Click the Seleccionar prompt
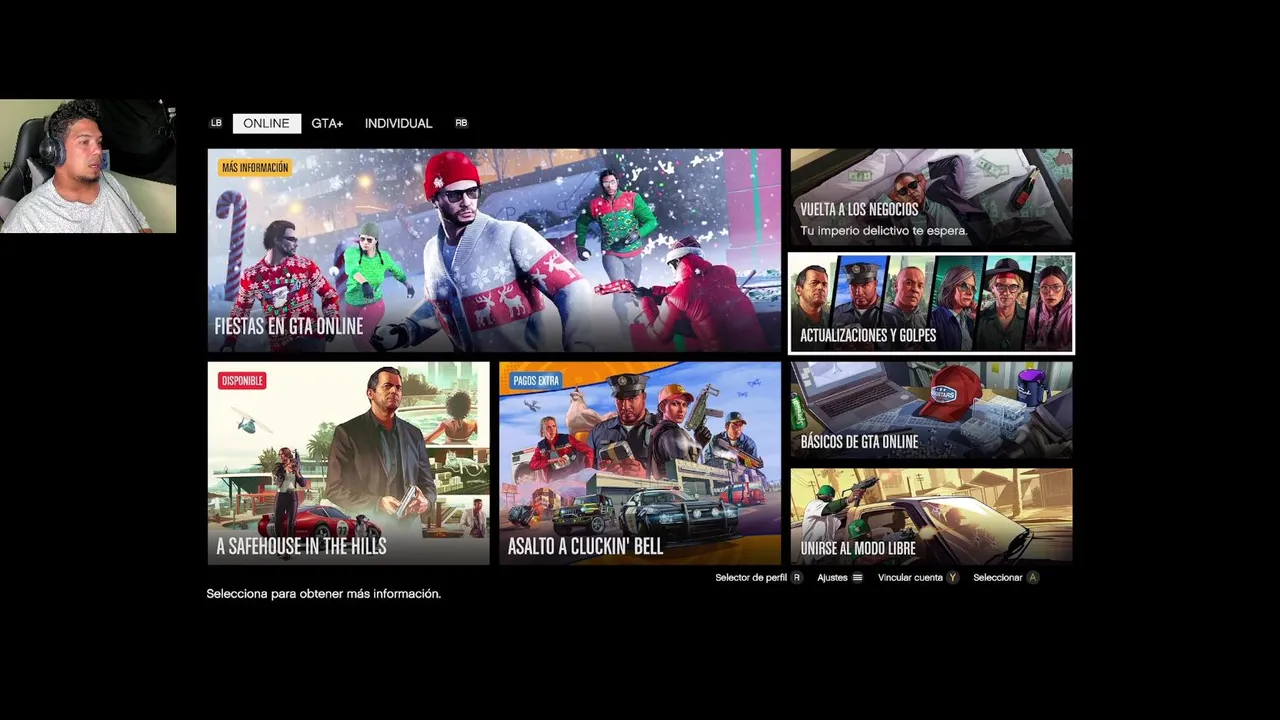Viewport: 1280px width, 720px height. pos(998,578)
